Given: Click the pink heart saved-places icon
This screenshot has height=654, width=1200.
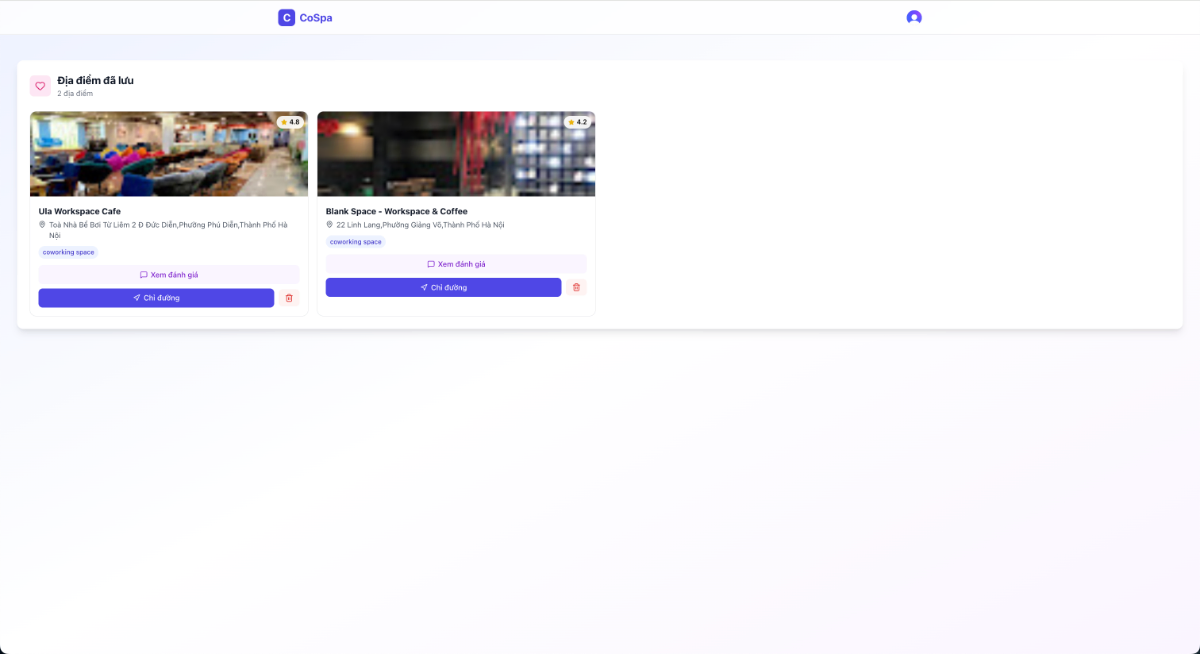Looking at the screenshot, I should (x=39, y=86).
